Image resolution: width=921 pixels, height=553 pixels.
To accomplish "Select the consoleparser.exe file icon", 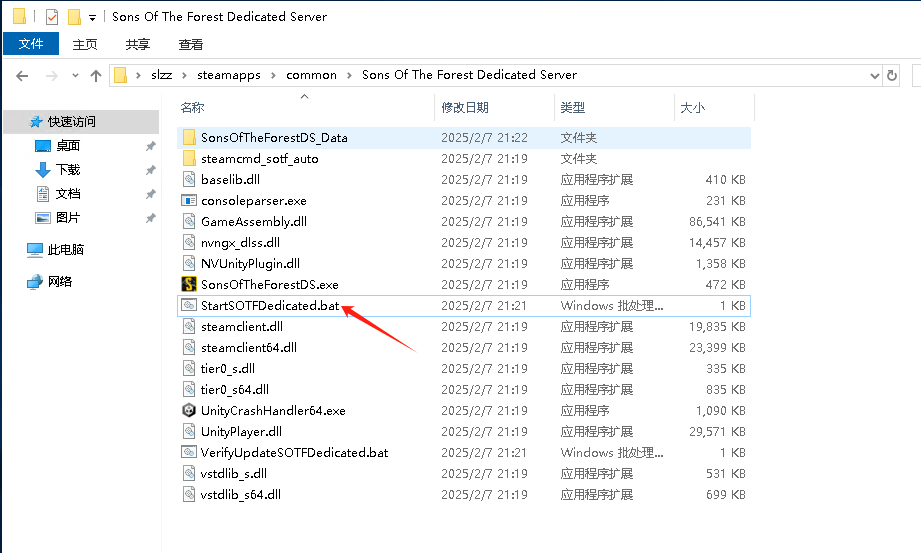I will 189,200.
